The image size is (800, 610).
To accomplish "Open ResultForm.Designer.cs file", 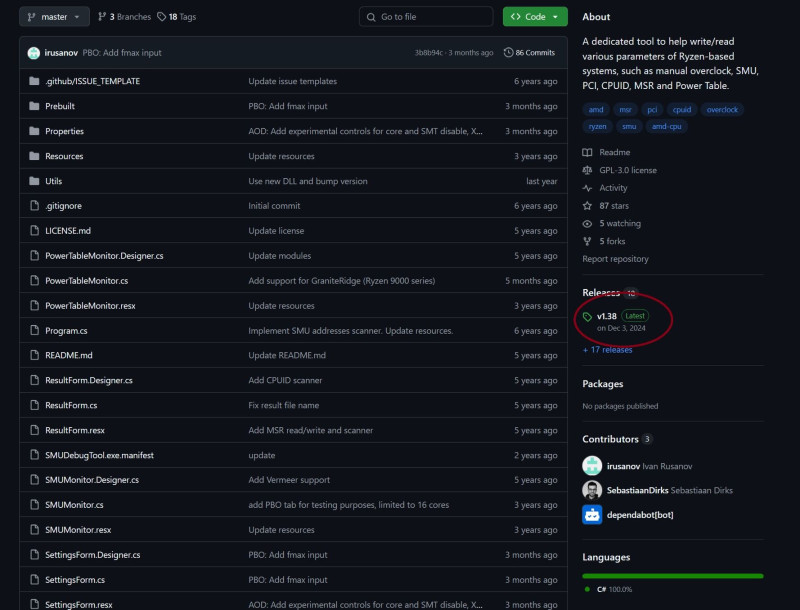I will tap(89, 380).
